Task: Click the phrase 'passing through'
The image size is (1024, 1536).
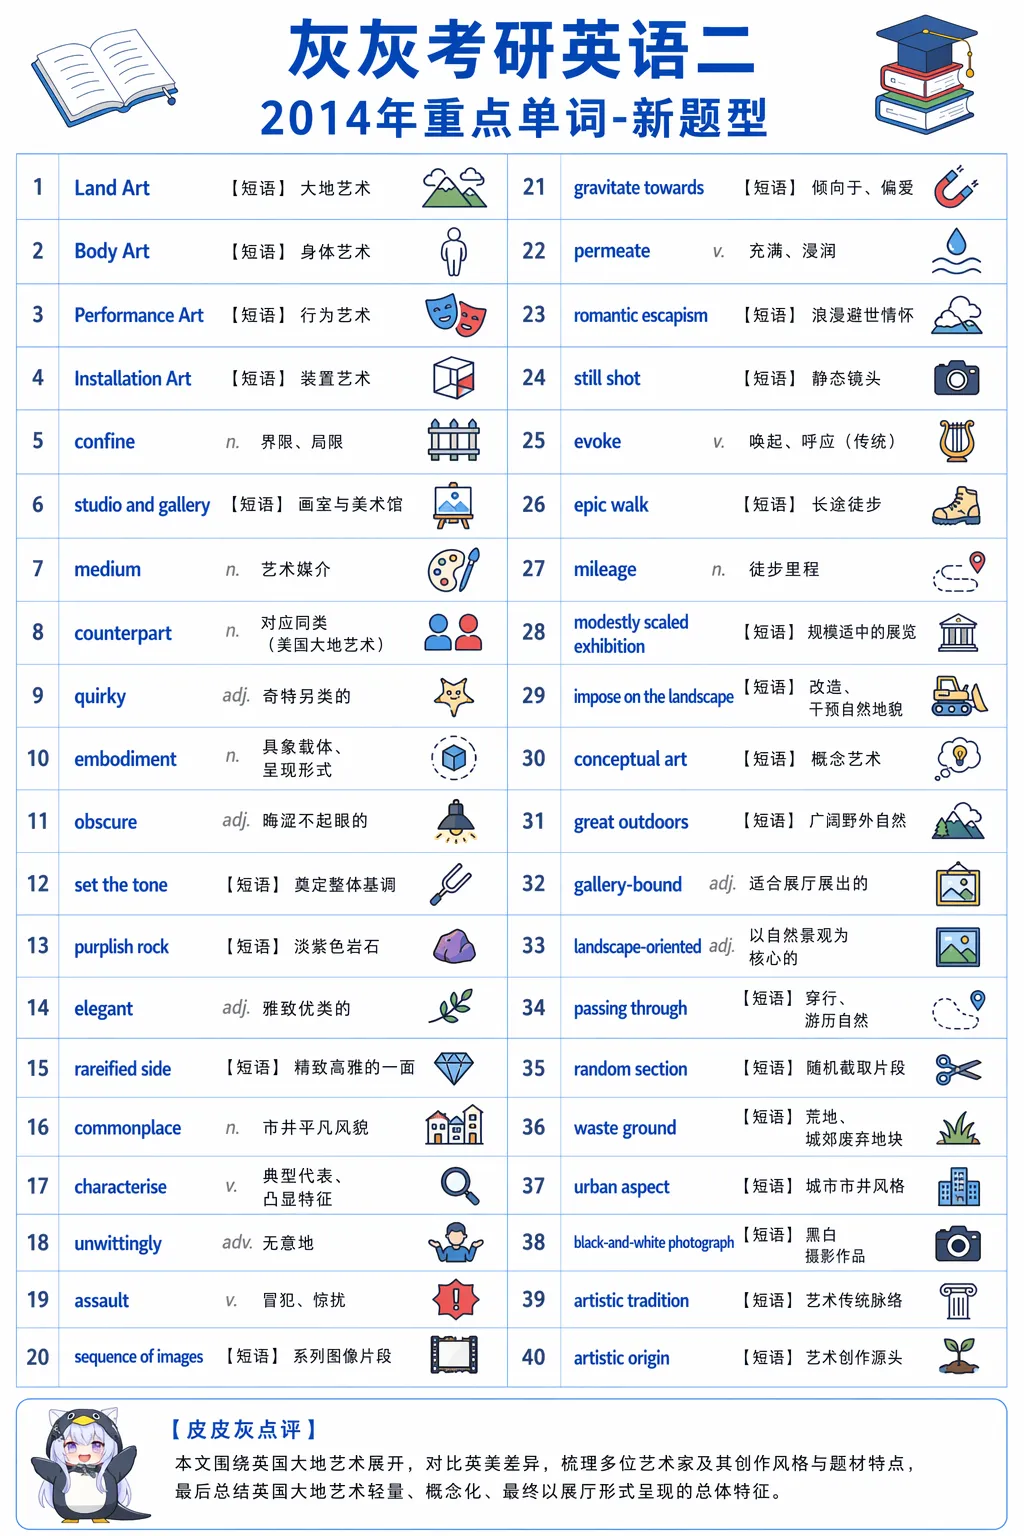Action: click(630, 1009)
